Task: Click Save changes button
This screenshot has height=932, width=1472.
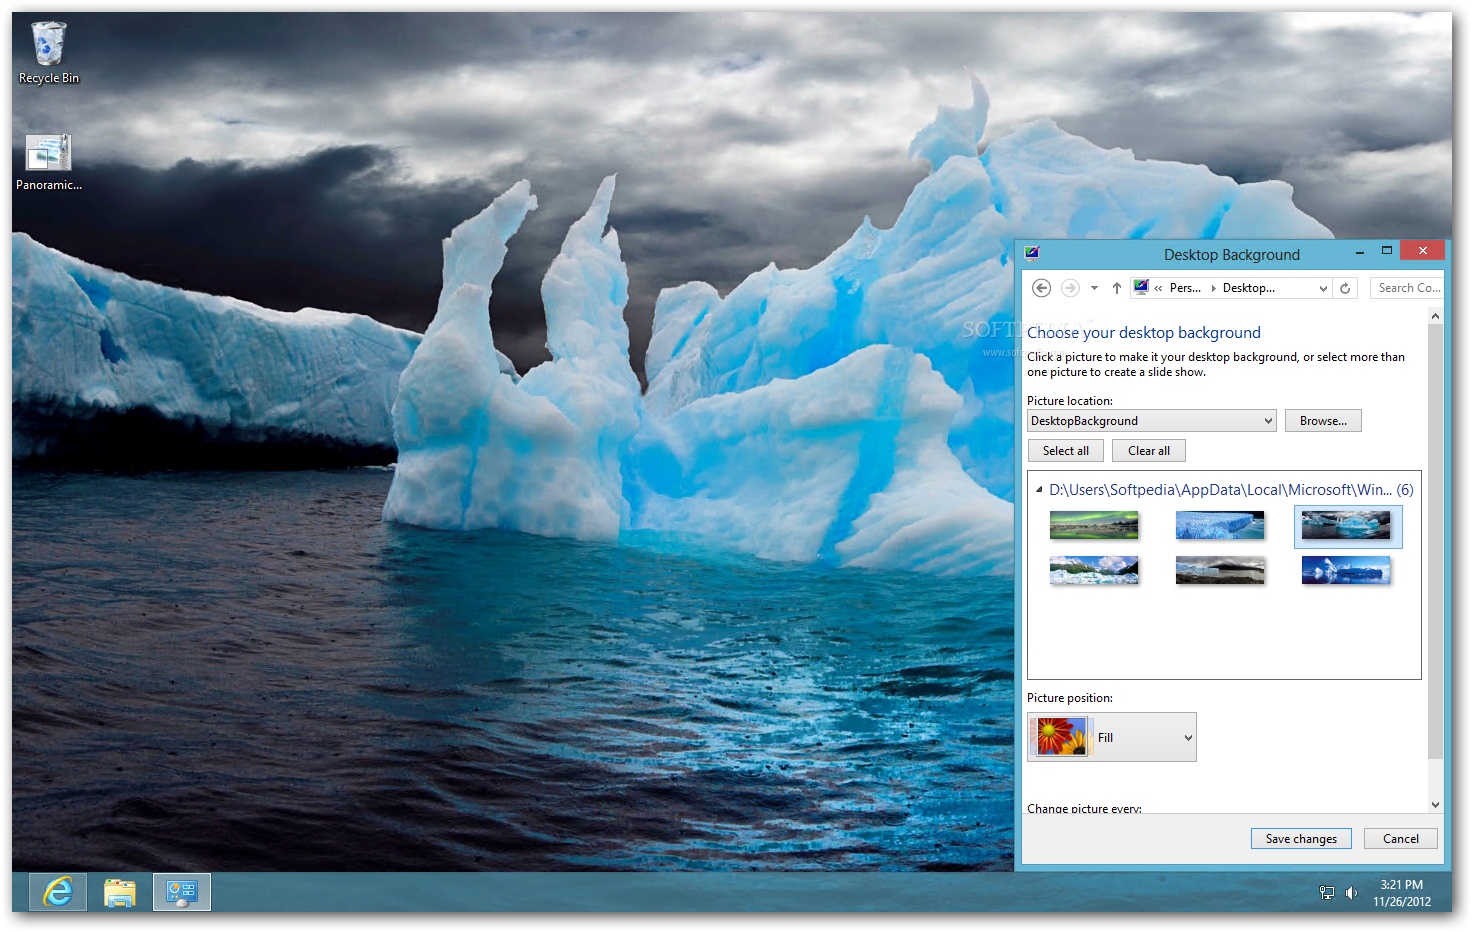Action: [x=1301, y=839]
